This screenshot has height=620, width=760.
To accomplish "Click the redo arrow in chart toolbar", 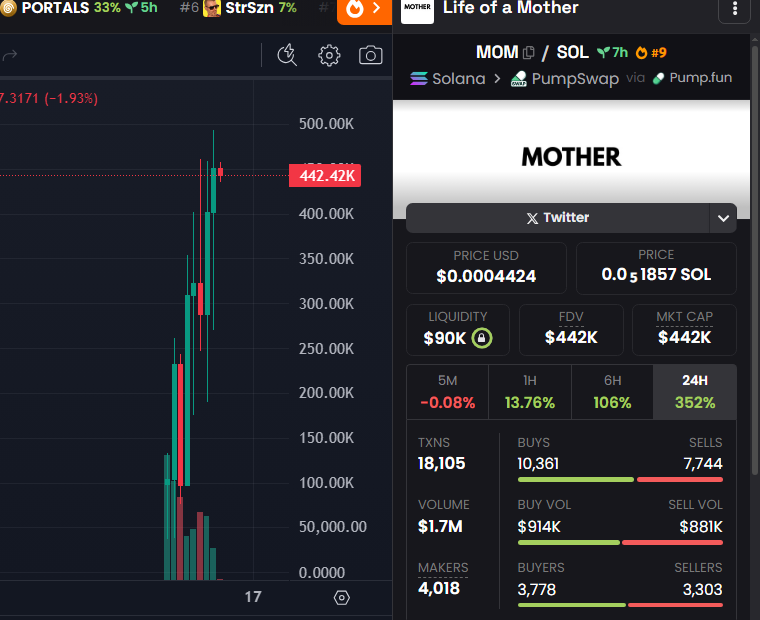I will (x=10, y=55).
